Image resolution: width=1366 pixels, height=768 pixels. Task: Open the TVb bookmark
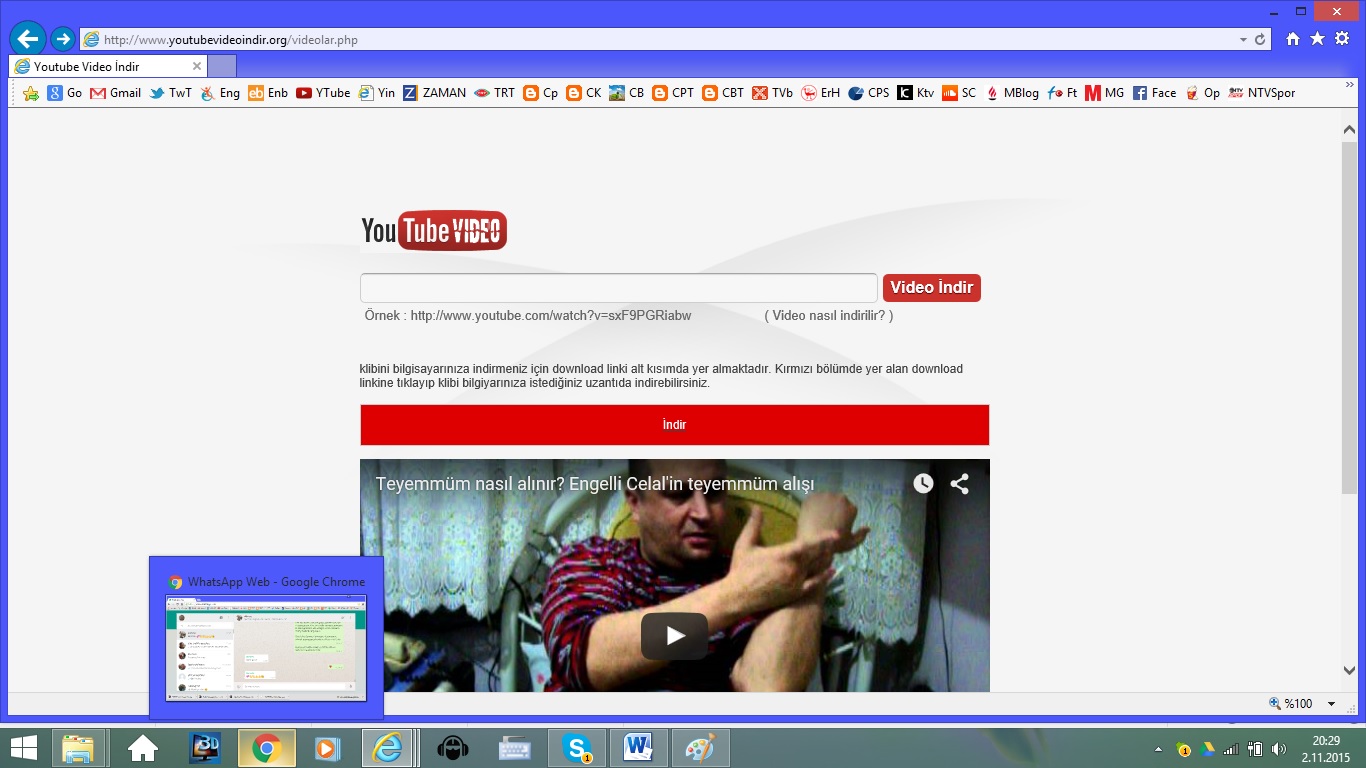[773, 93]
